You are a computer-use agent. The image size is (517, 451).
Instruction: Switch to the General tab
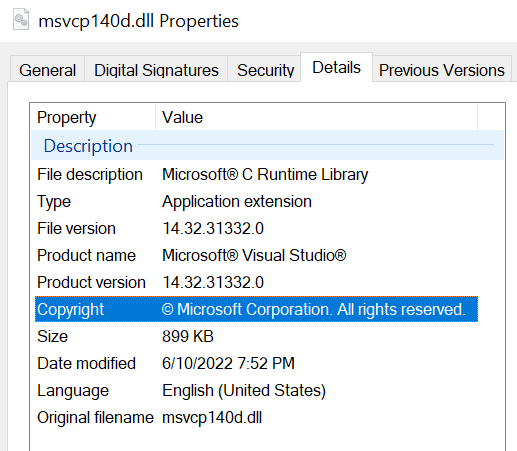pos(47,69)
